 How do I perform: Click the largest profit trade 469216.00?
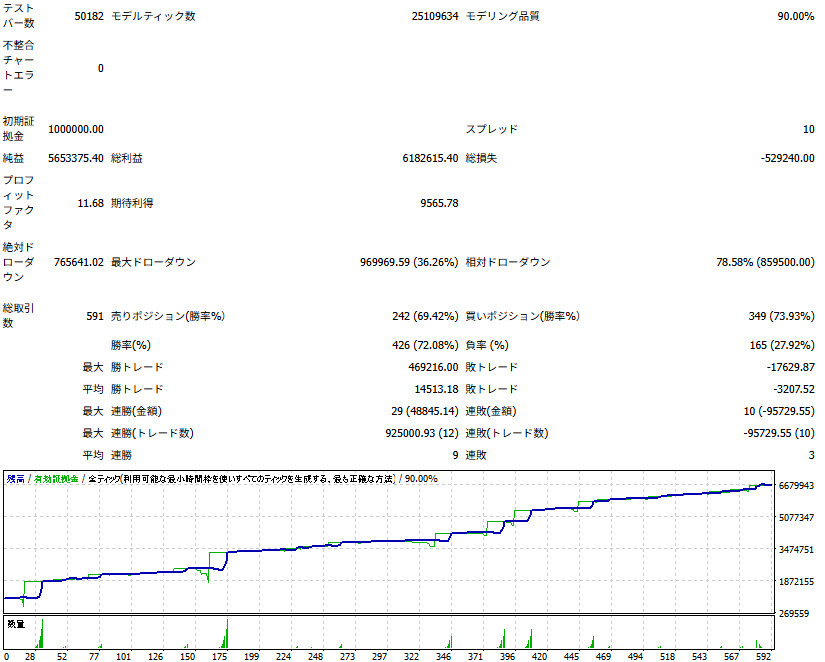(x=434, y=367)
